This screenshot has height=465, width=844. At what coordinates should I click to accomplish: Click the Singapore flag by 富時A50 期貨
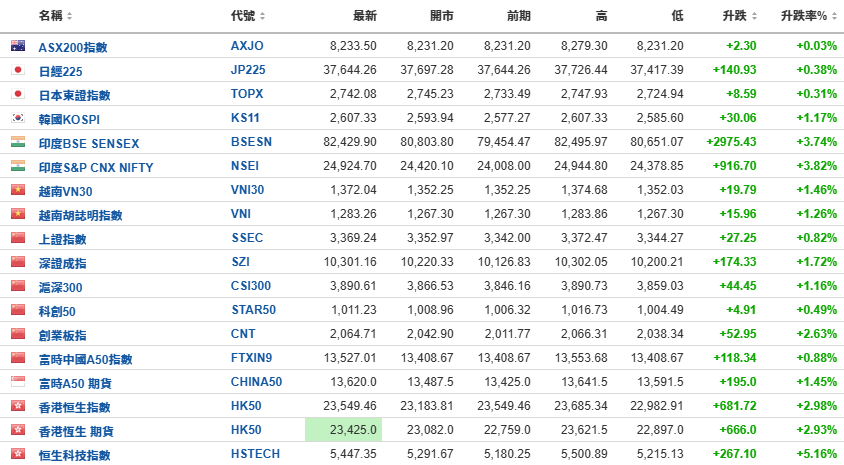pos(18,382)
